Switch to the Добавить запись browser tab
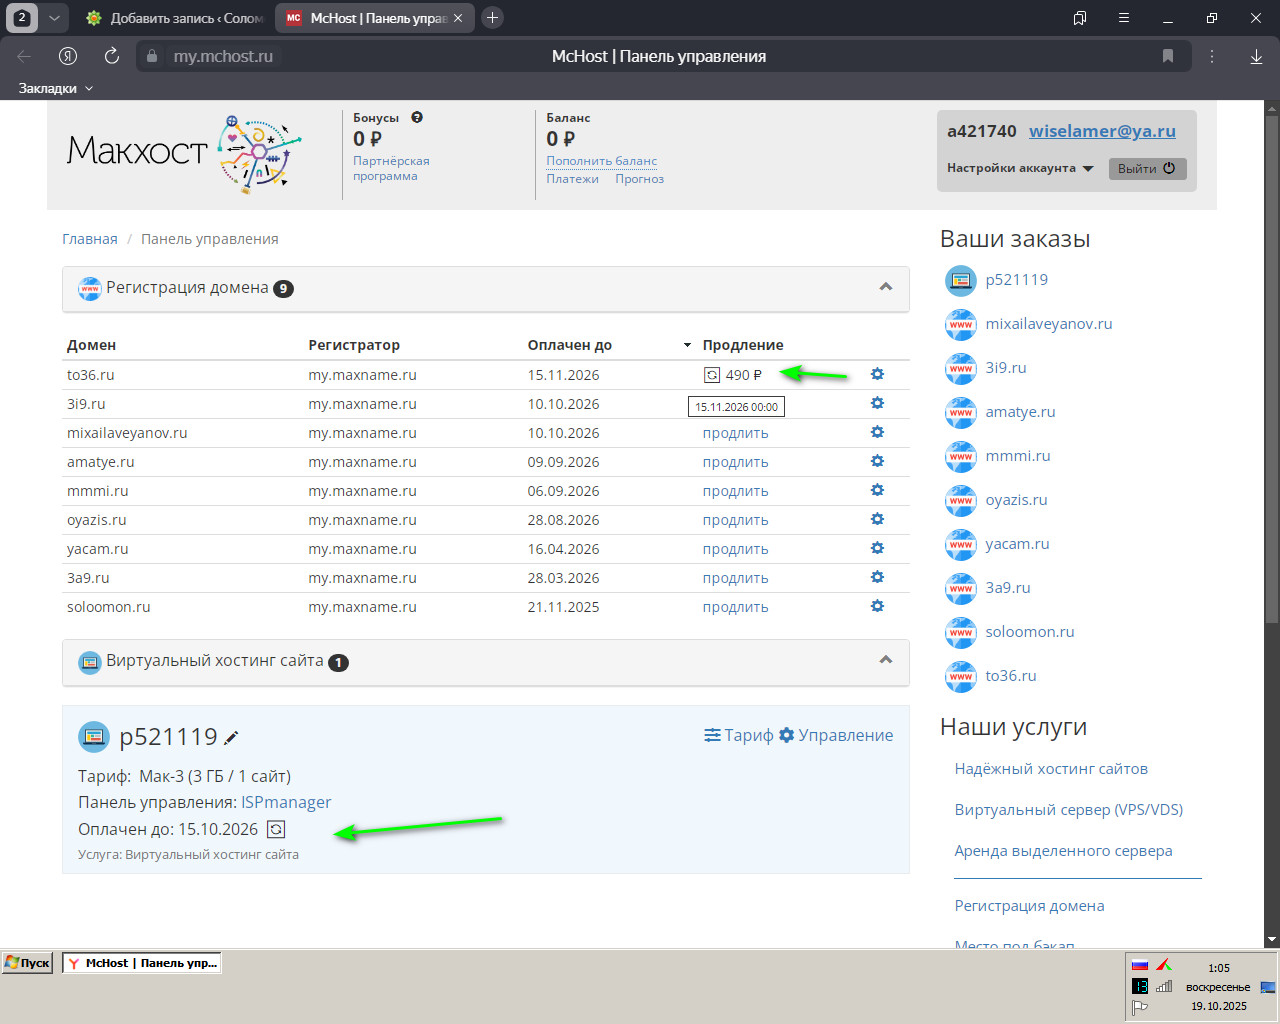The height and width of the screenshot is (1024, 1280). 176,18
